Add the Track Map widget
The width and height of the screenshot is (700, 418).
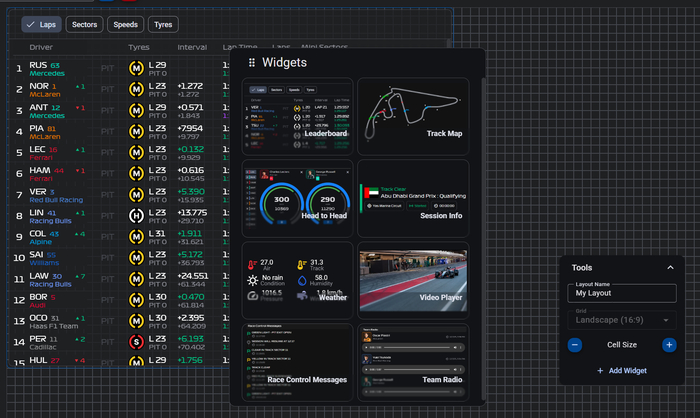coord(413,117)
